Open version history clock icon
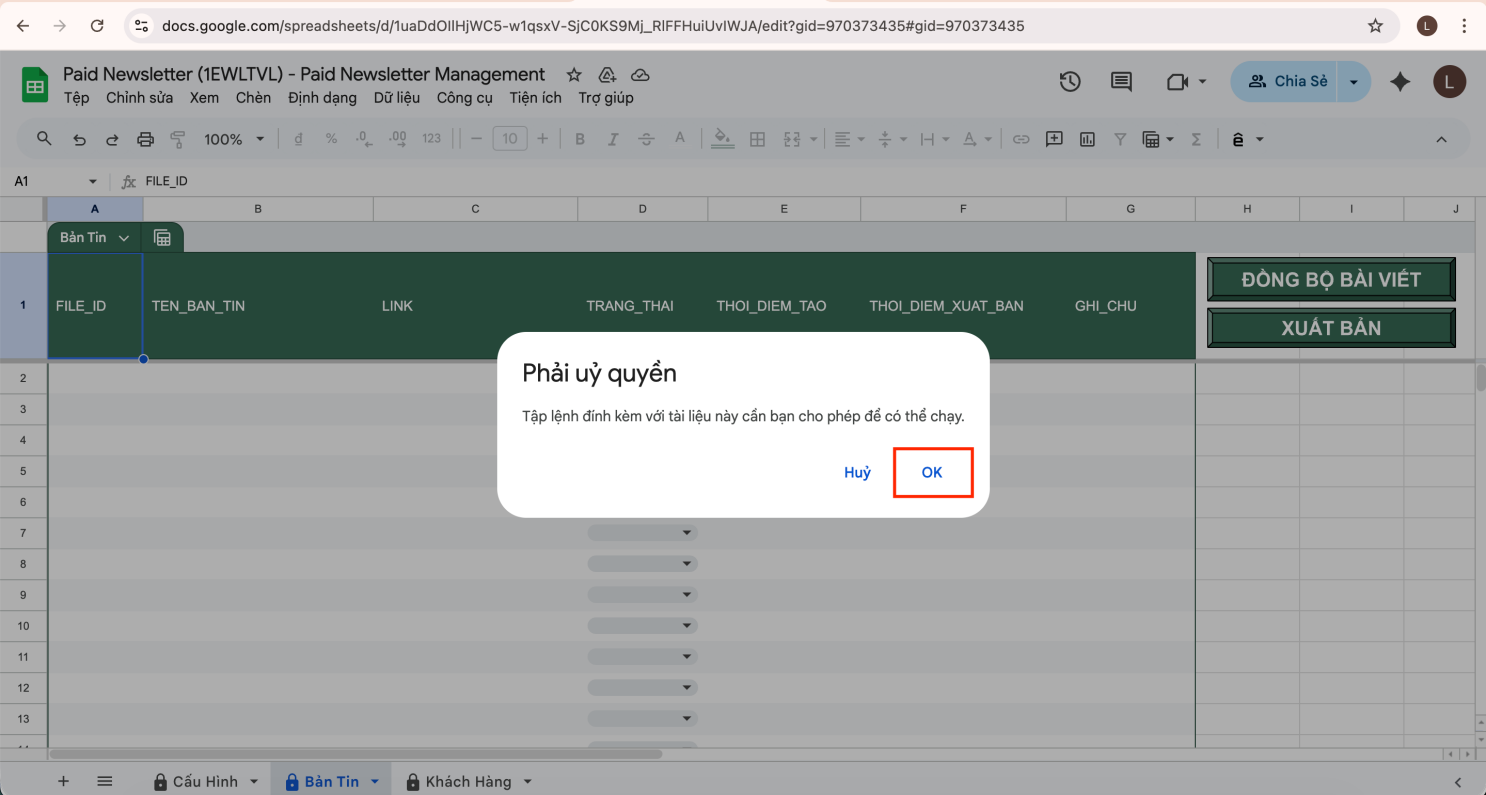The image size is (1486, 795). point(1070,81)
